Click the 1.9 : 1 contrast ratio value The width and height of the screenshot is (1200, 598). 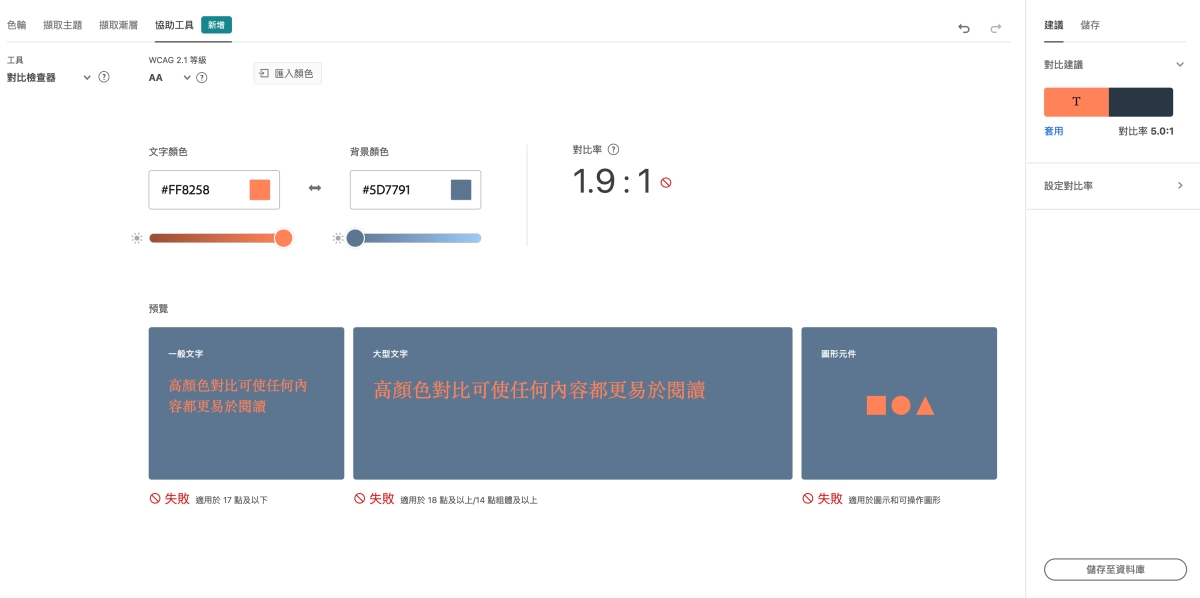pos(612,181)
